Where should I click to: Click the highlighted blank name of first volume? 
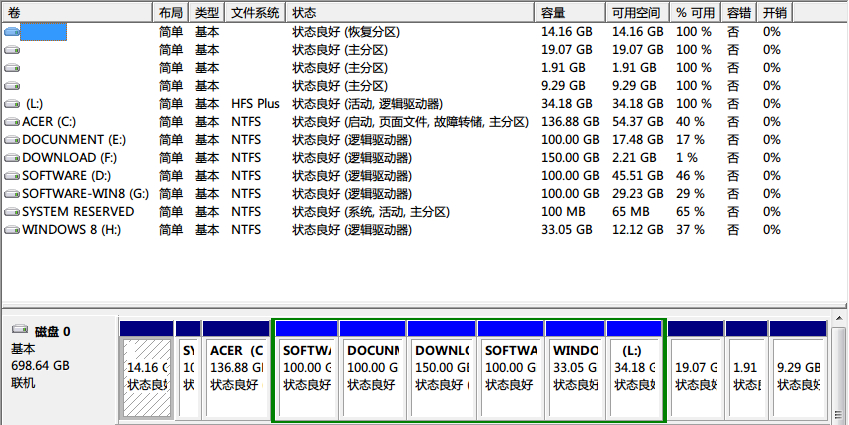43,32
